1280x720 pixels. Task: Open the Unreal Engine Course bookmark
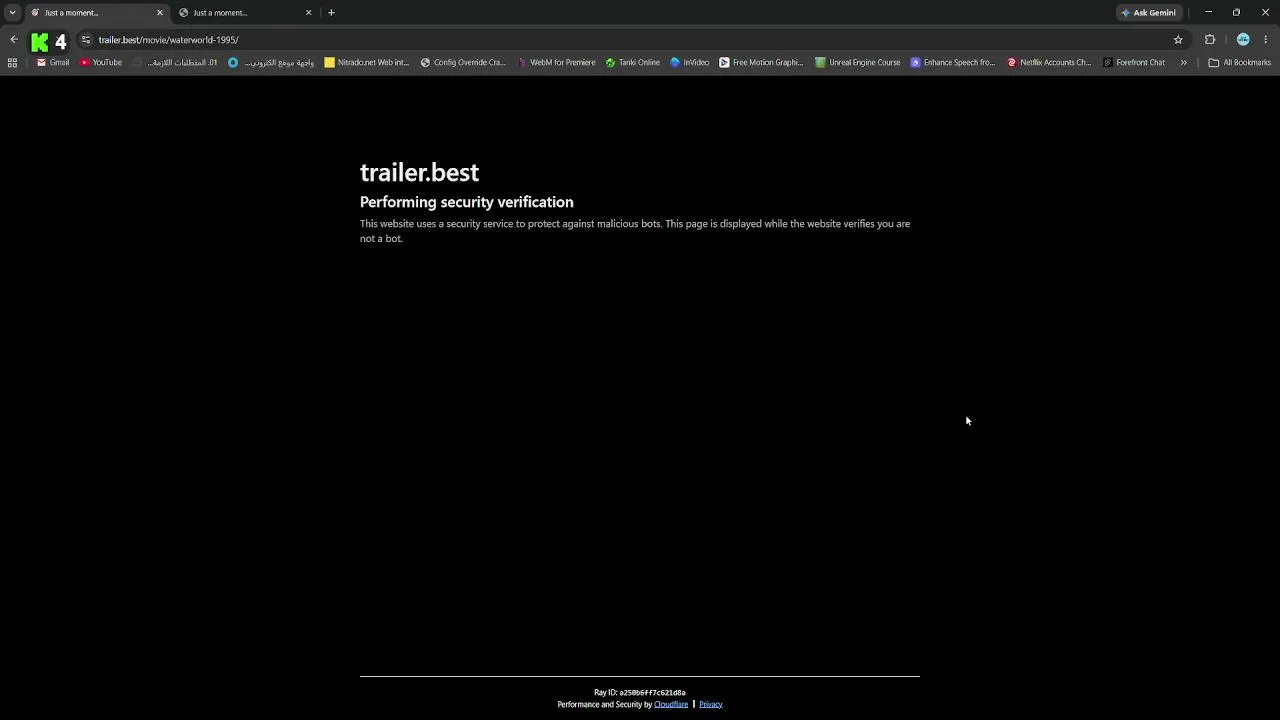pyautogui.click(x=858, y=62)
